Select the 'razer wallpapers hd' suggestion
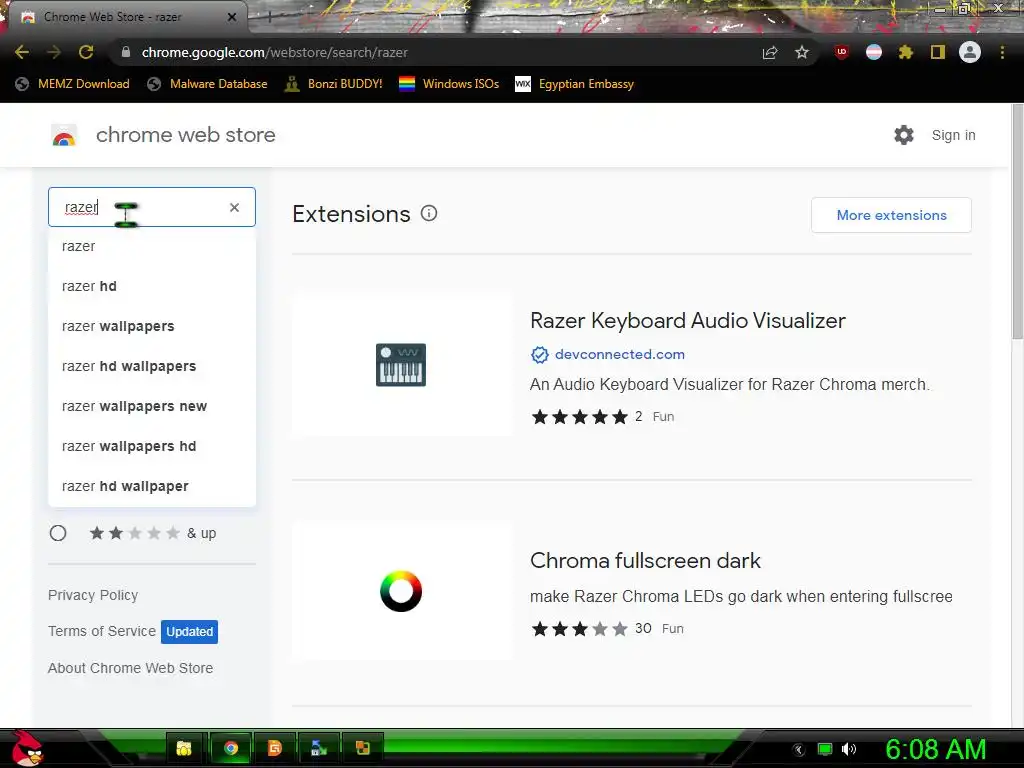Screen dimensions: 1024x768 [x=152, y=446]
